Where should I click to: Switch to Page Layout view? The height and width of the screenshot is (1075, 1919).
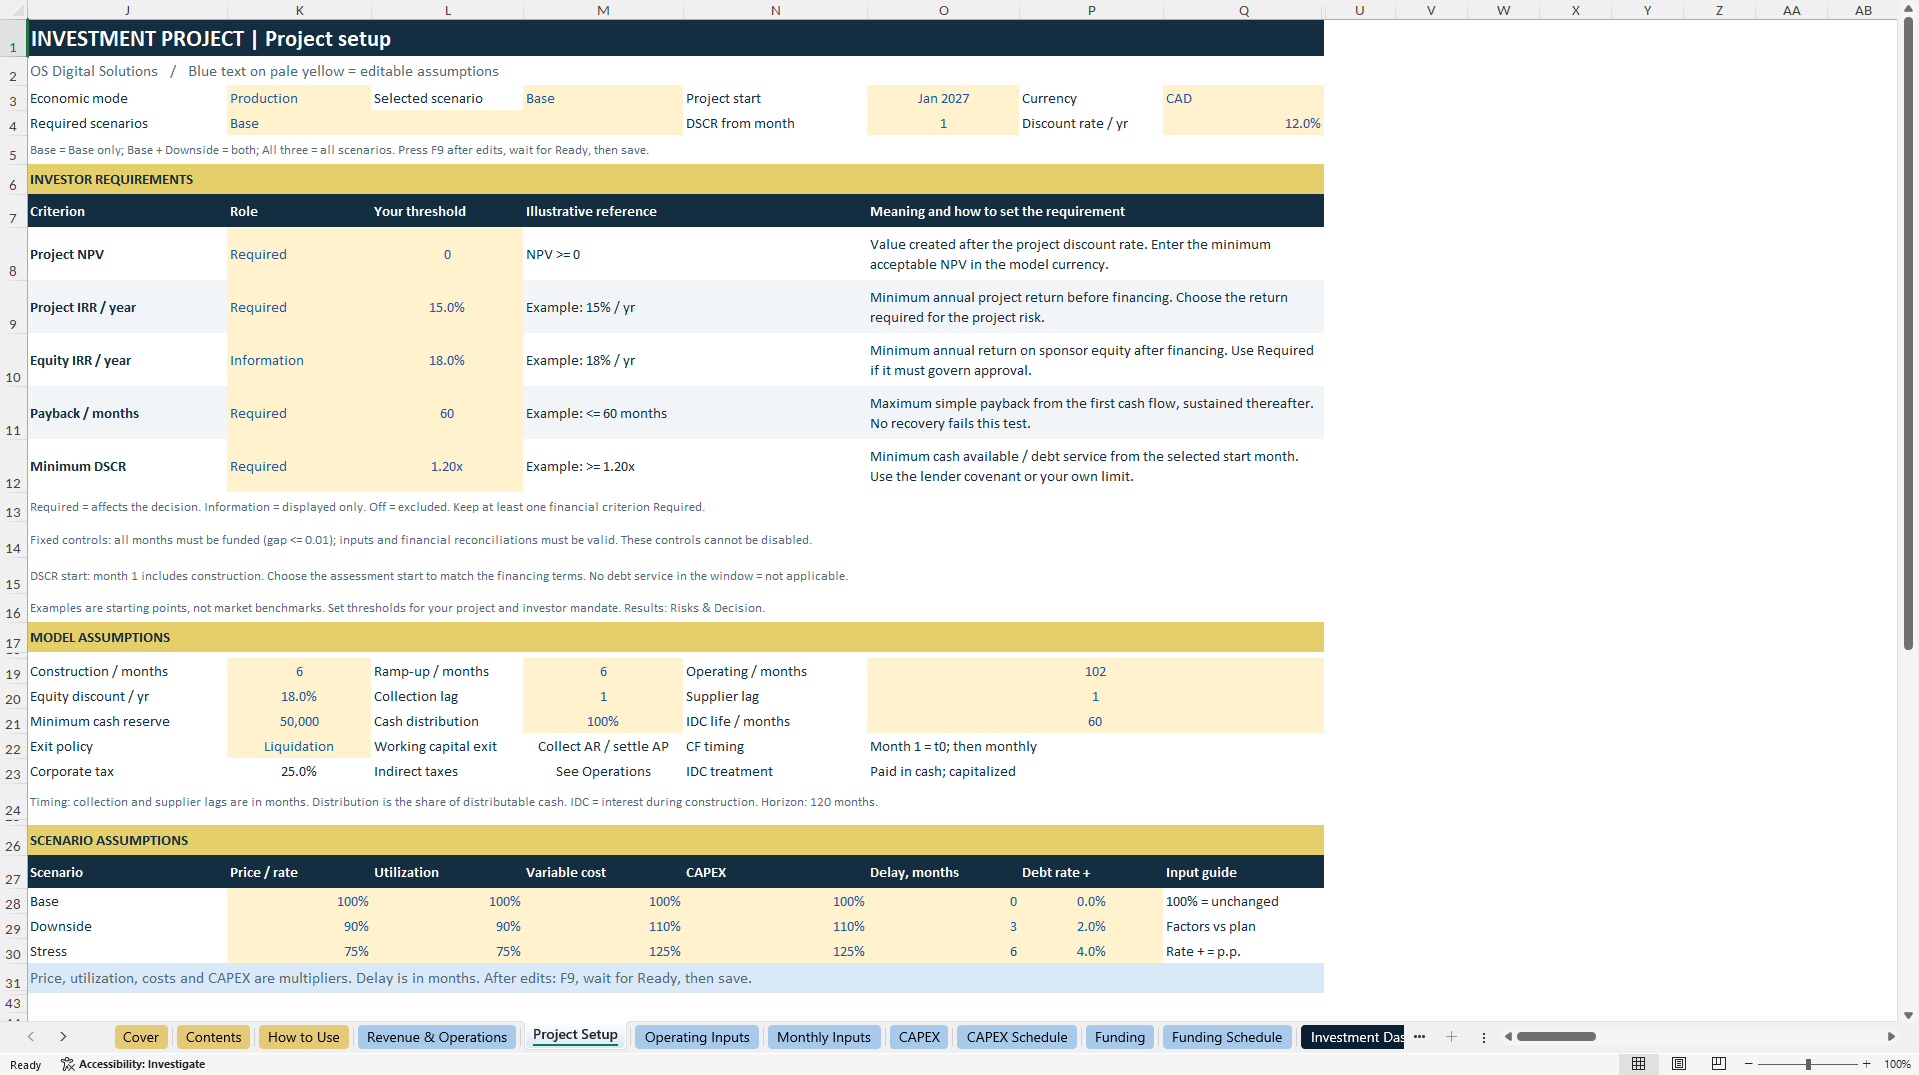(1679, 1064)
